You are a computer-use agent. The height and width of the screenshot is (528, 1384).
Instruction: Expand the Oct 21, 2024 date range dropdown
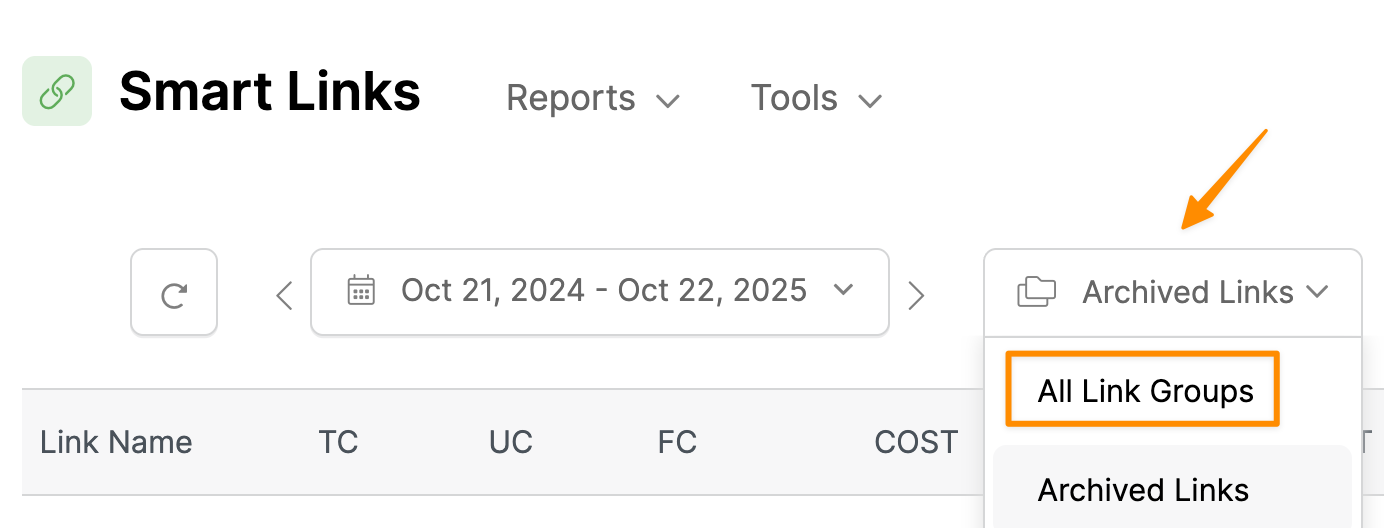point(600,291)
